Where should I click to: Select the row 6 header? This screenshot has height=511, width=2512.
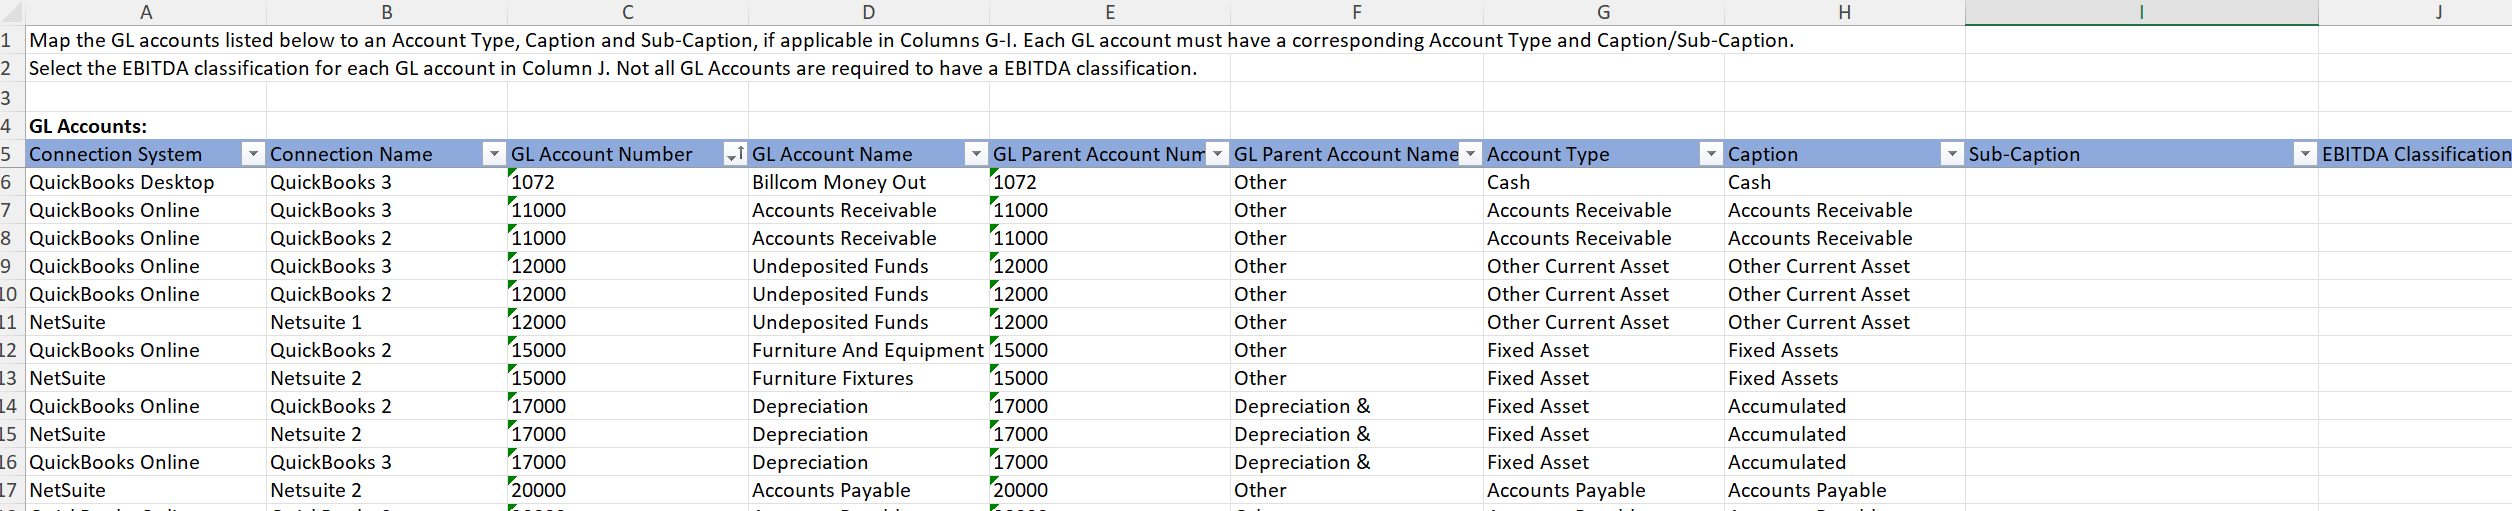click(x=7, y=182)
